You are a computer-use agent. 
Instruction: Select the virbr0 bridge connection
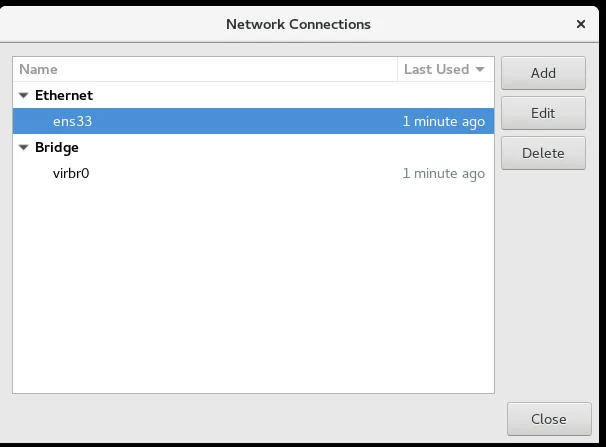tap(72, 173)
